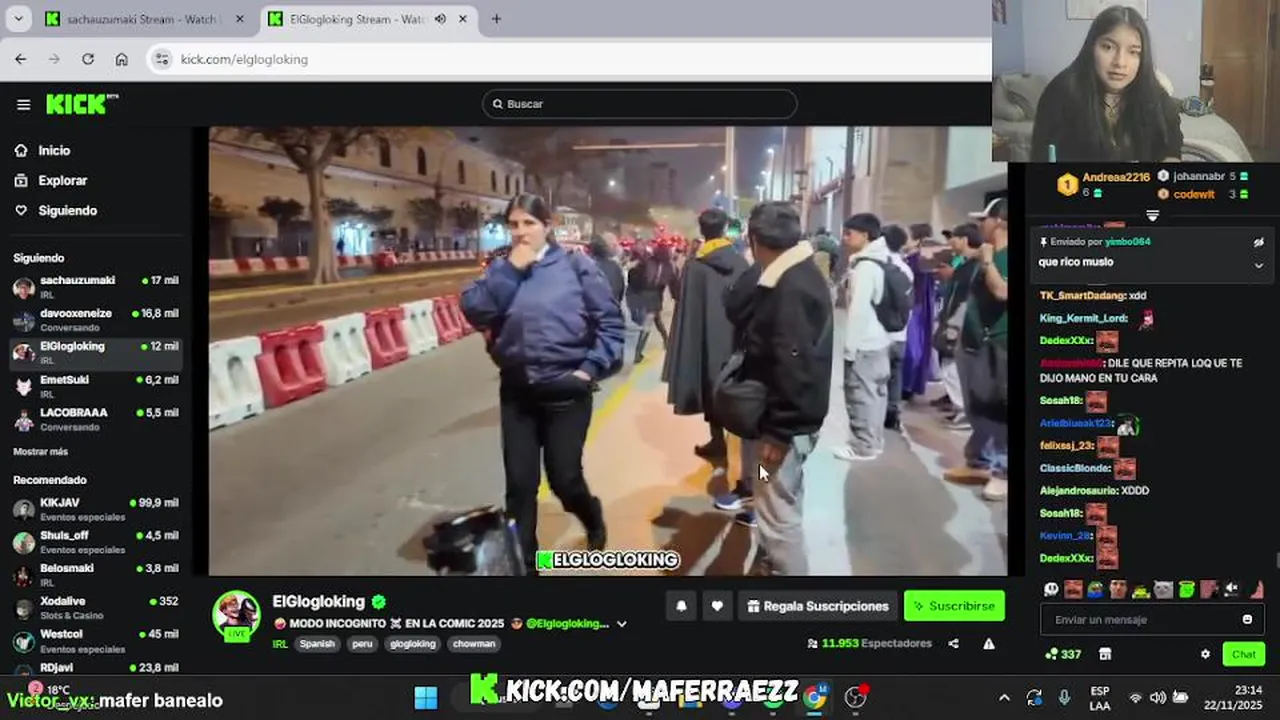Image resolution: width=1280 pixels, height=720 pixels.
Task: Click the Kick logo
Action: tap(81, 104)
